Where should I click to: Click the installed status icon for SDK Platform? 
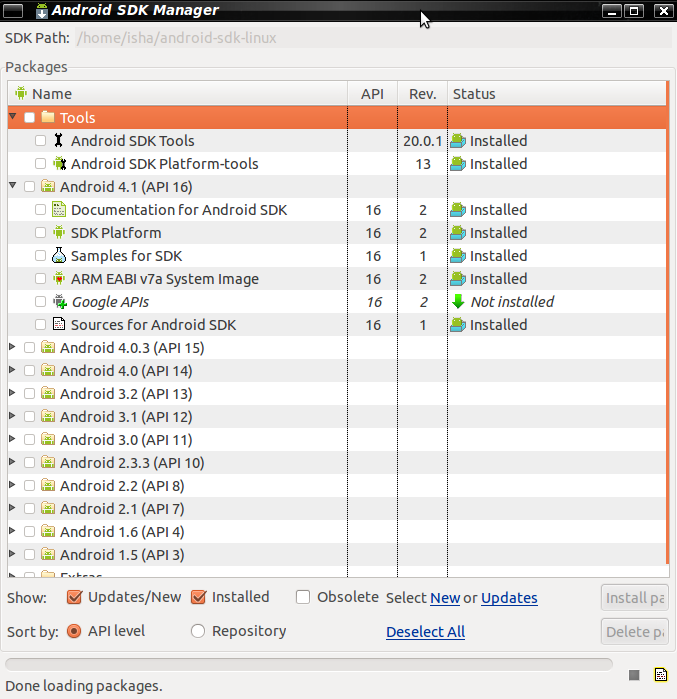coord(458,233)
